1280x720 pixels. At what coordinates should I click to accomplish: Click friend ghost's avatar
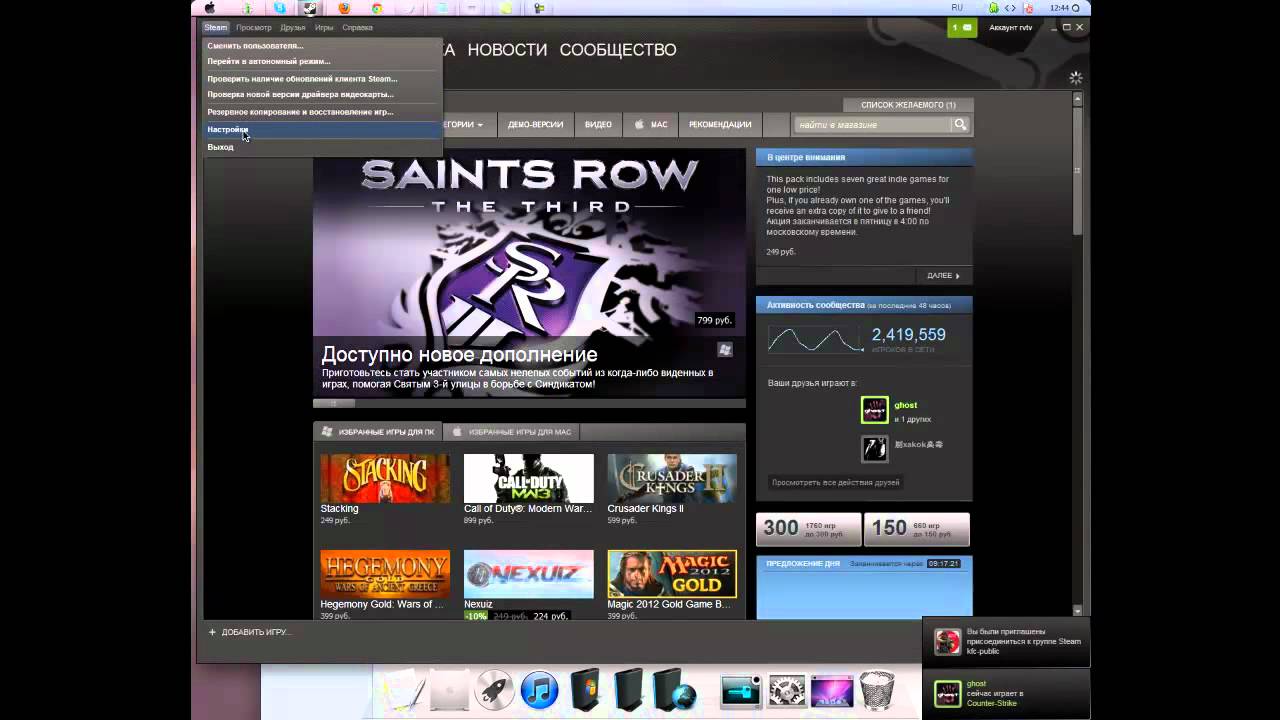point(875,410)
